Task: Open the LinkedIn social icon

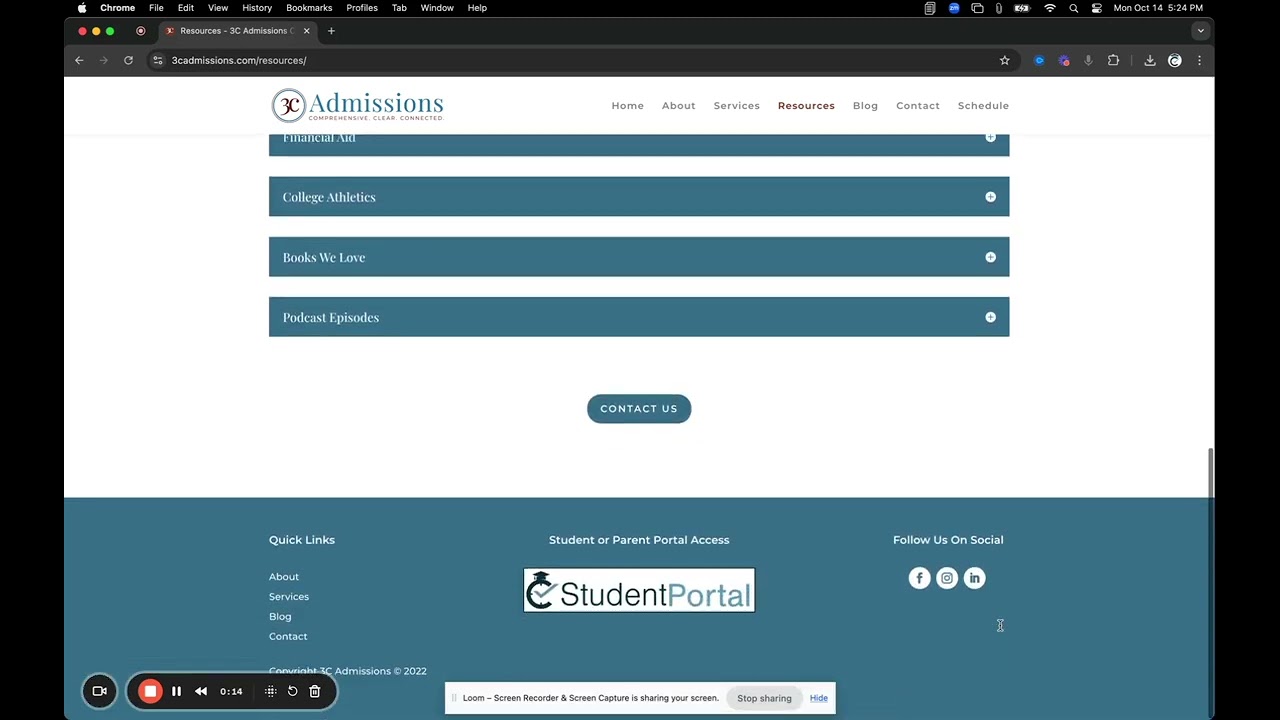Action: tap(974, 578)
